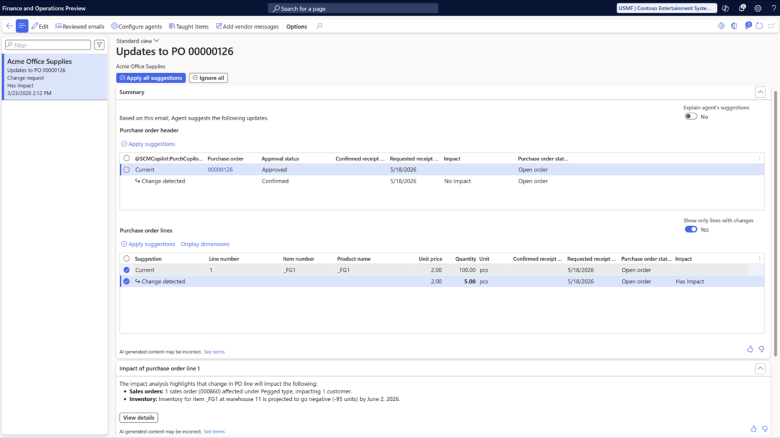Click the Confirmed approval status cell
This screenshot has height=438, width=780.
click(x=275, y=181)
